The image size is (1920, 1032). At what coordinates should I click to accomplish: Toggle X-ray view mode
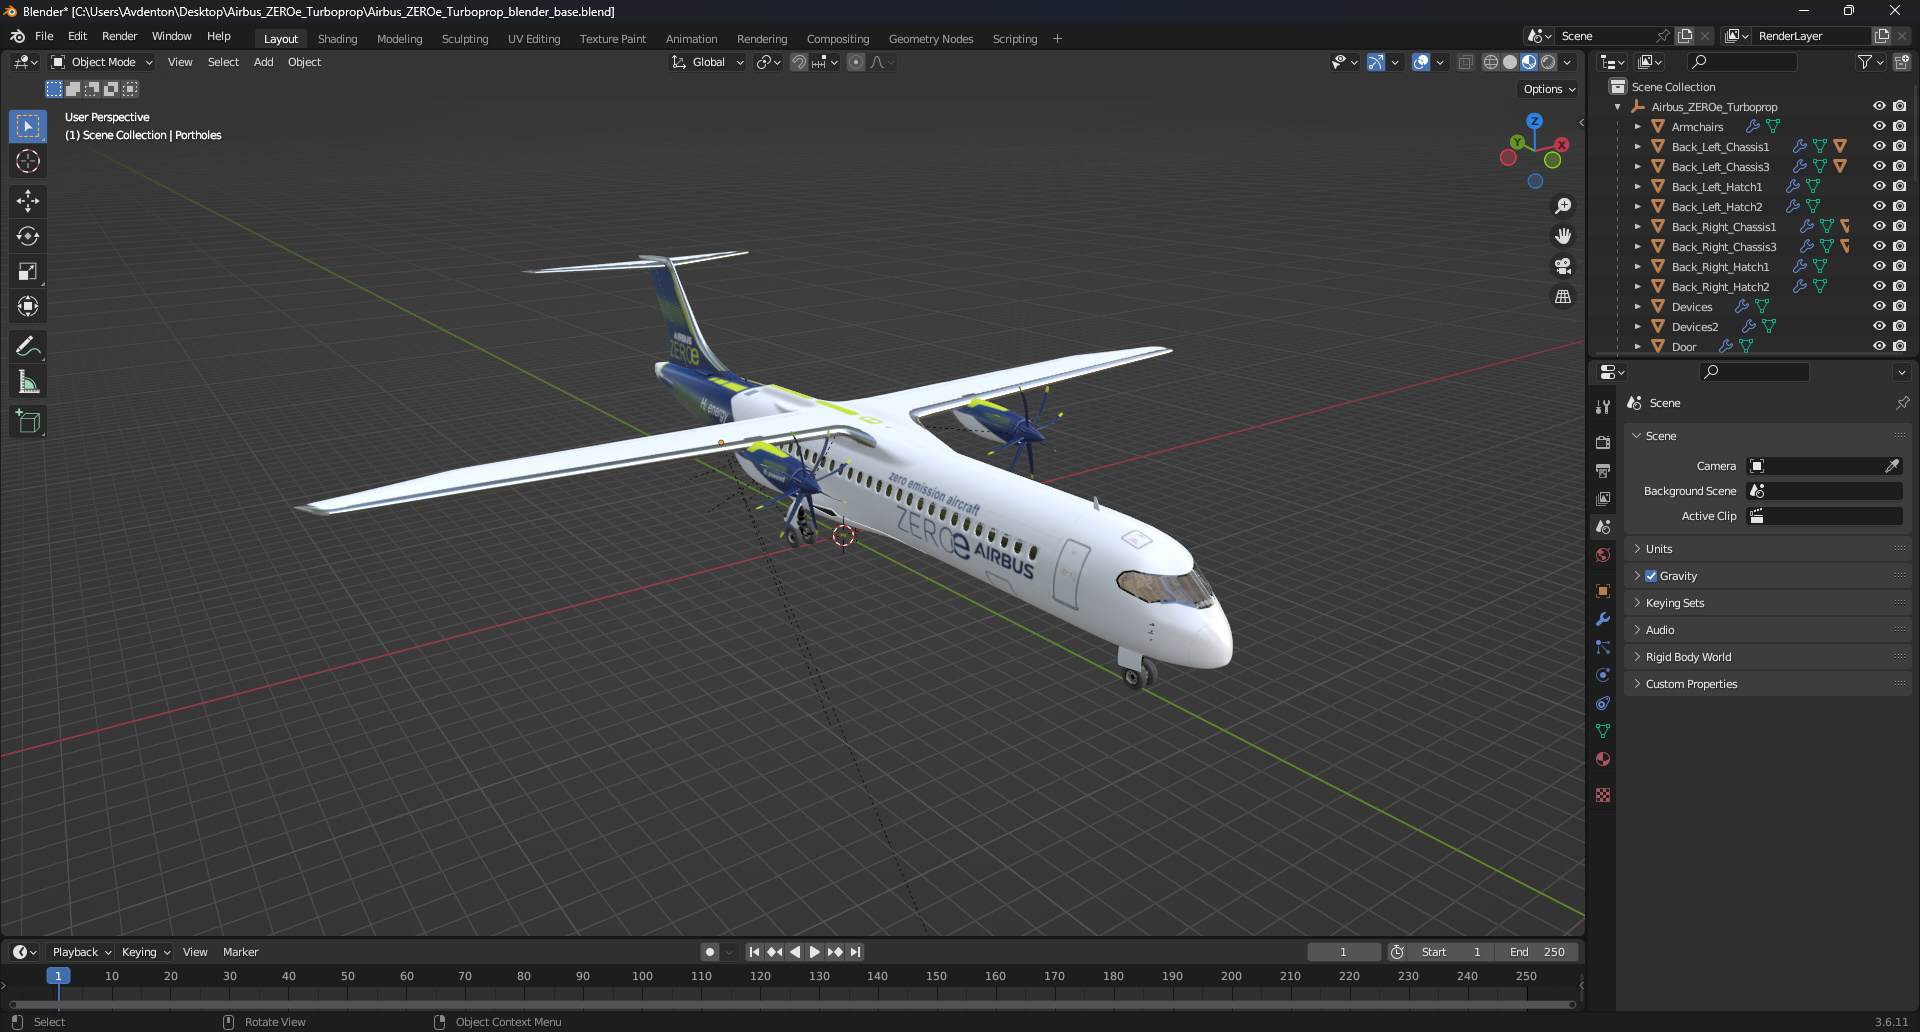(x=1465, y=62)
